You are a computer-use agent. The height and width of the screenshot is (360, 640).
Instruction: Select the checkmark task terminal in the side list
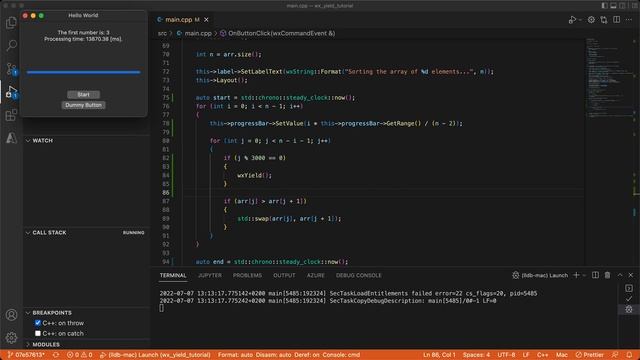[x=629, y=299]
